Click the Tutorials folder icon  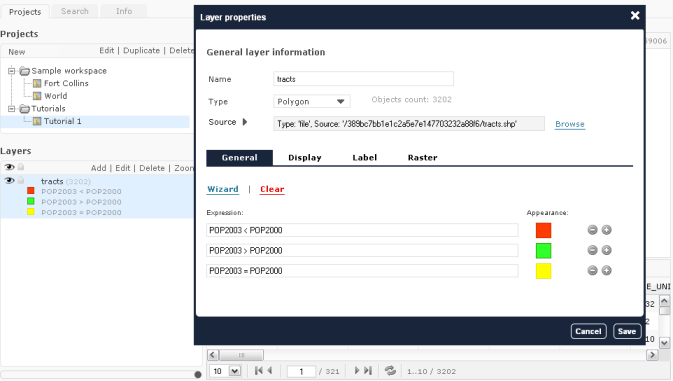click(24, 109)
